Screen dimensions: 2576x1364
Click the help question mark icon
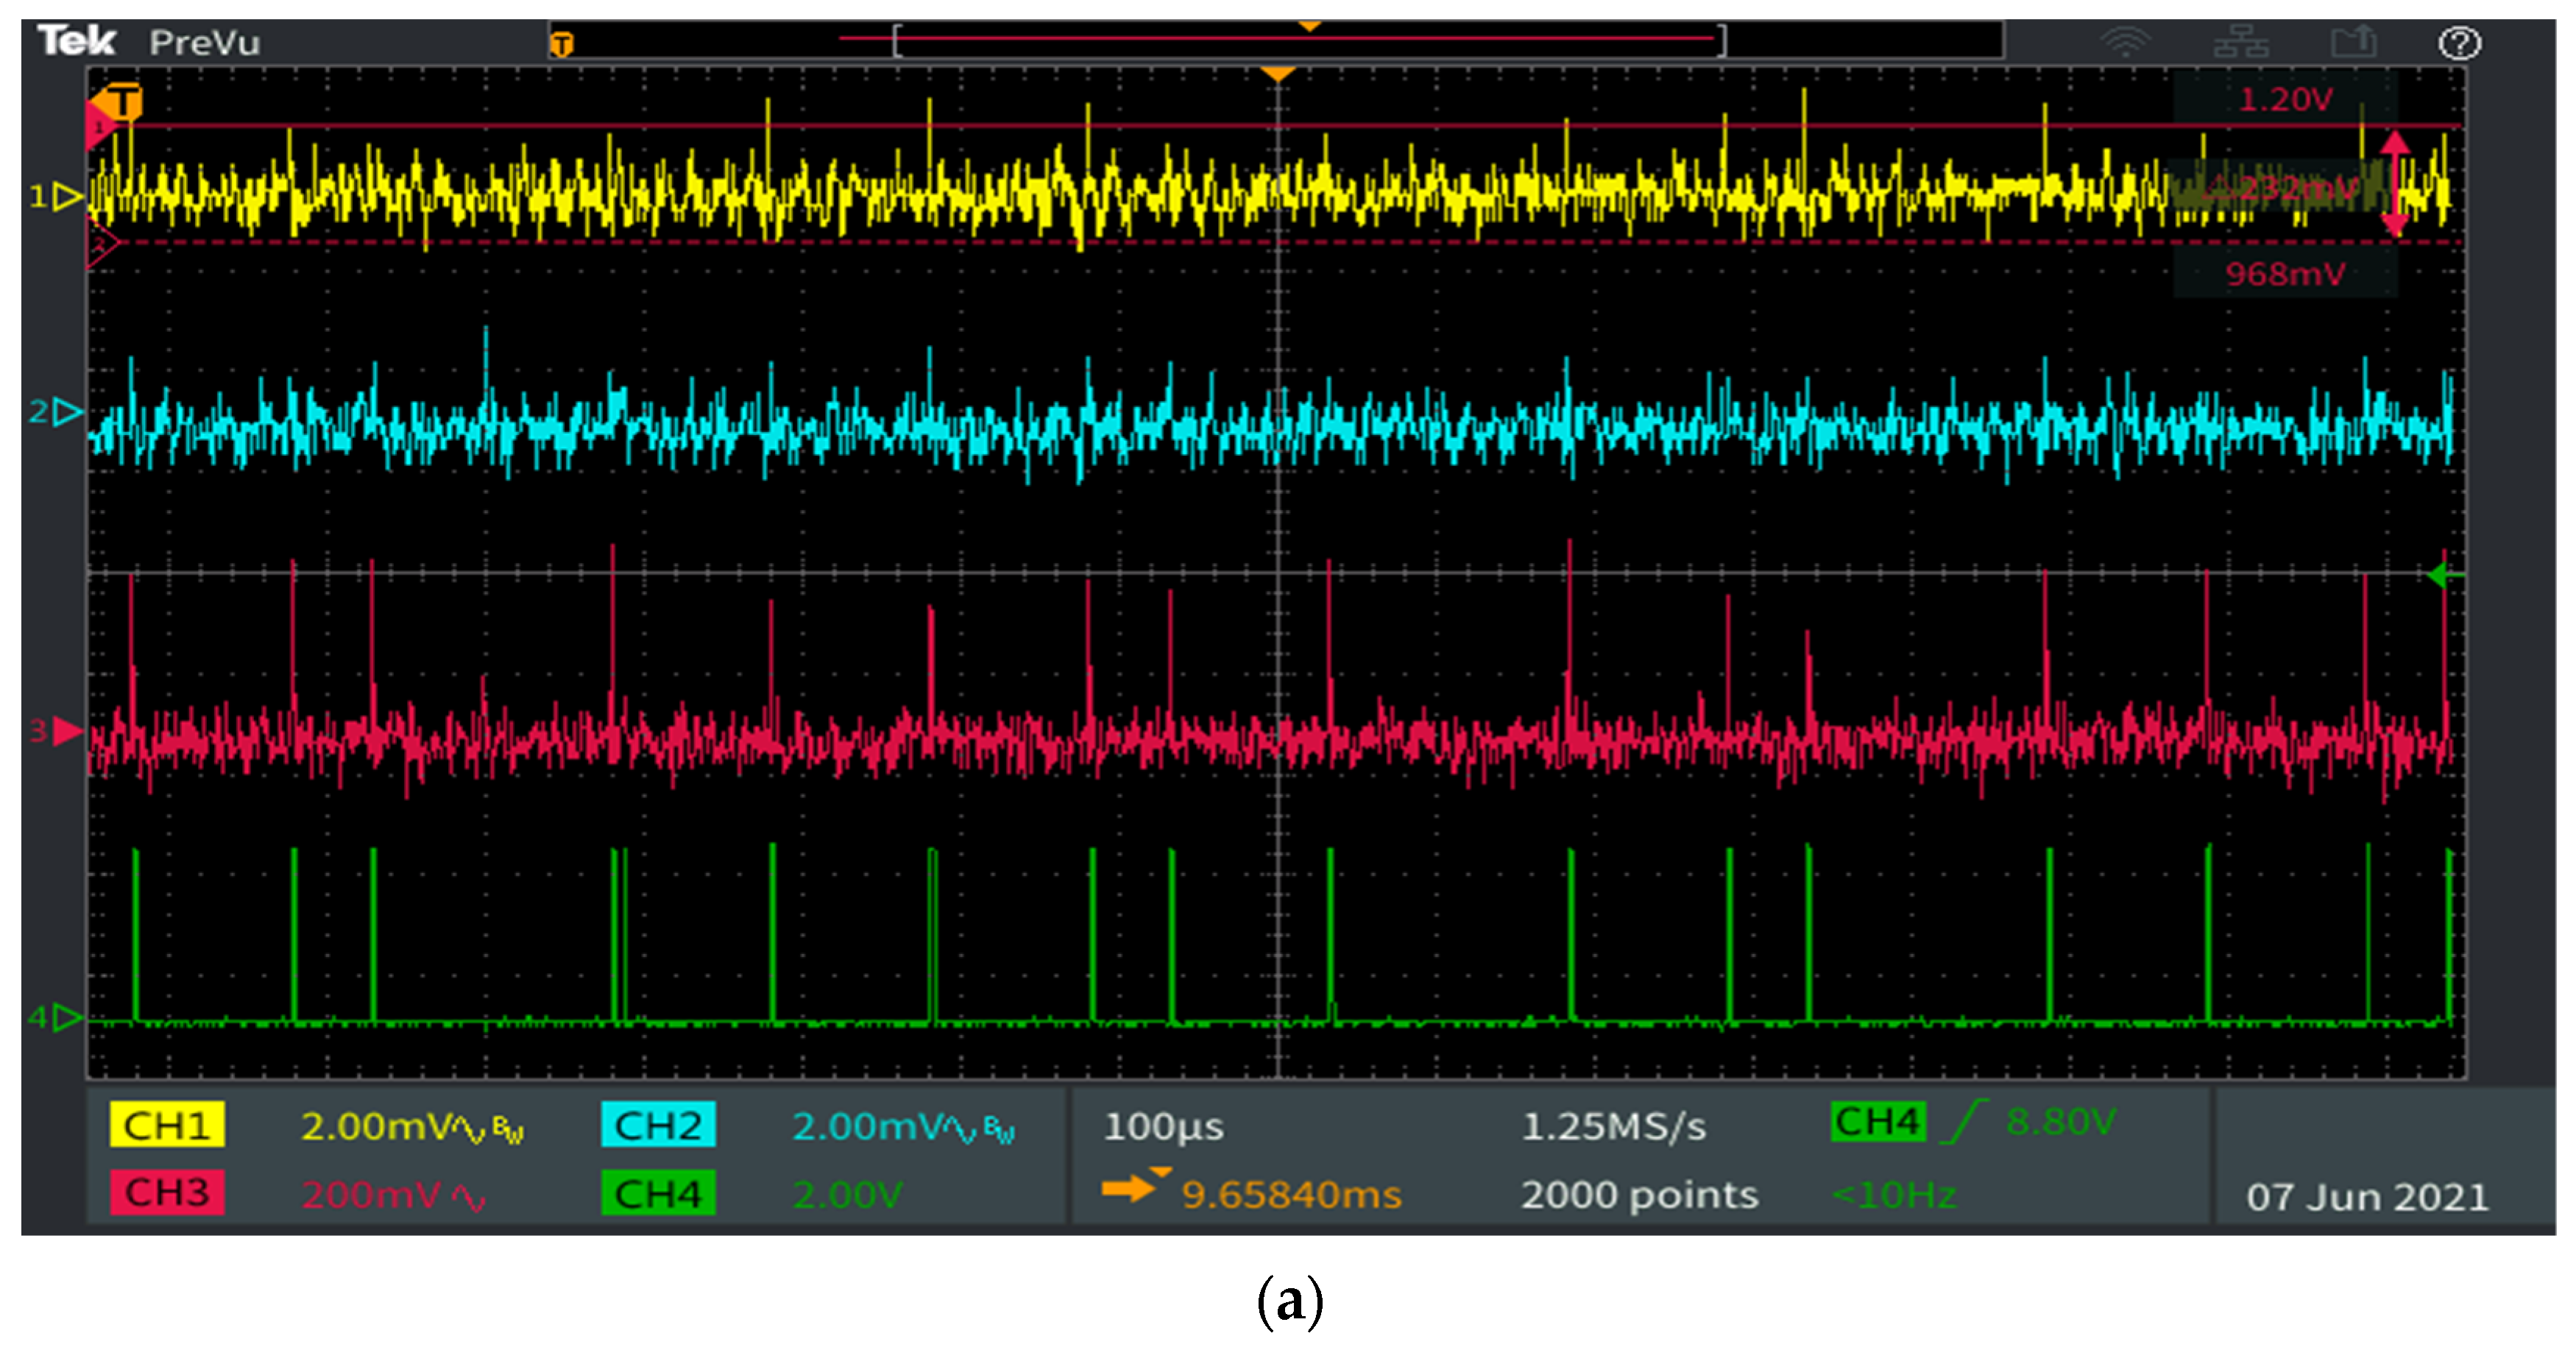pyautogui.click(x=2458, y=44)
